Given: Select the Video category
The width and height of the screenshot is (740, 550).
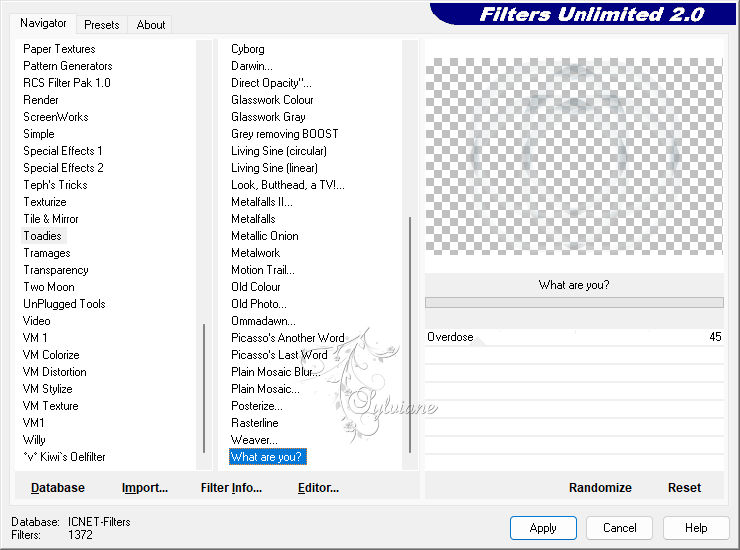Looking at the screenshot, I should [x=36, y=321].
